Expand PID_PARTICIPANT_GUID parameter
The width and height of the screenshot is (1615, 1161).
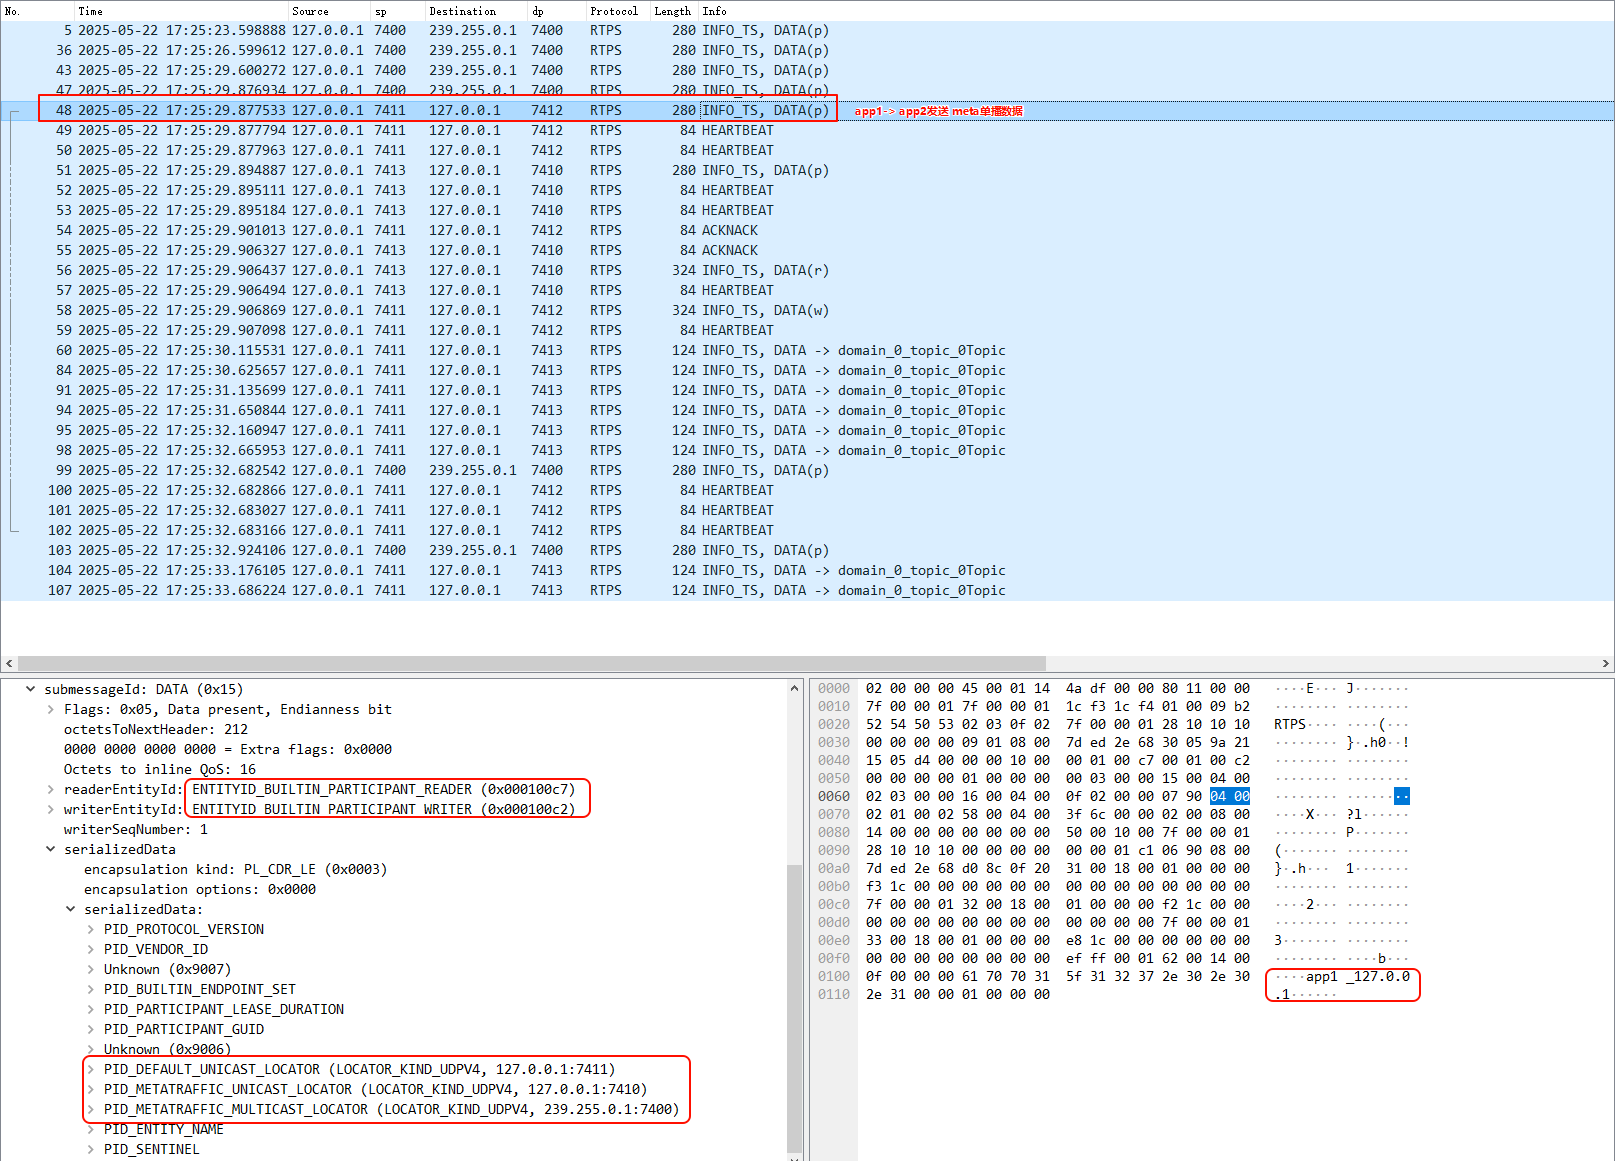[x=91, y=1029]
